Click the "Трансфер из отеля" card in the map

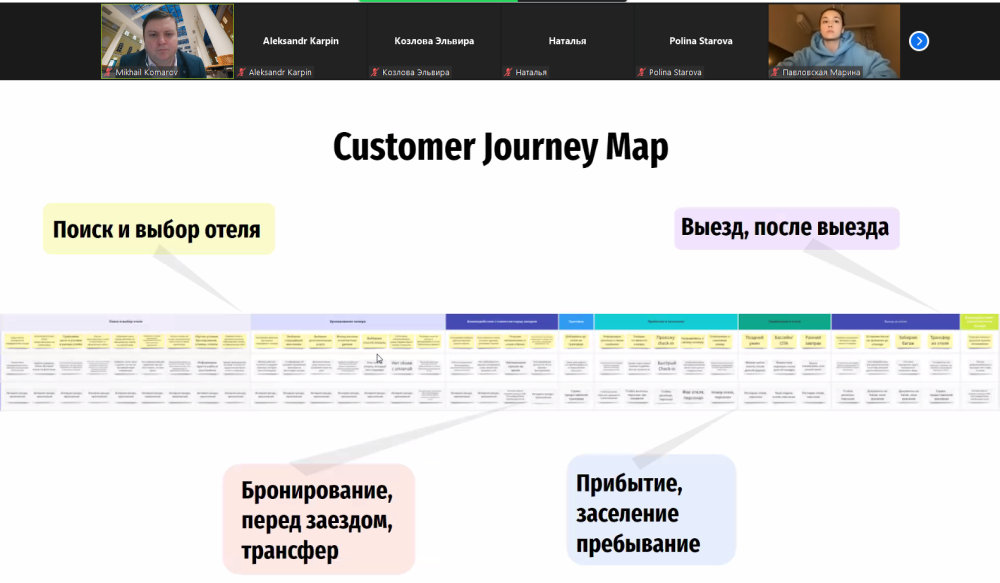point(939,341)
